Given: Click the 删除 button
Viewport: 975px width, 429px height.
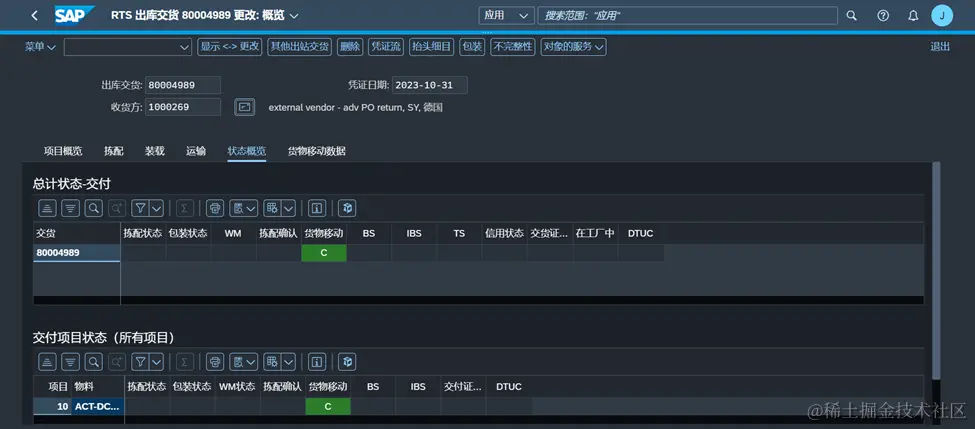Looking at the screenshot, I should (x=350, y=47).
